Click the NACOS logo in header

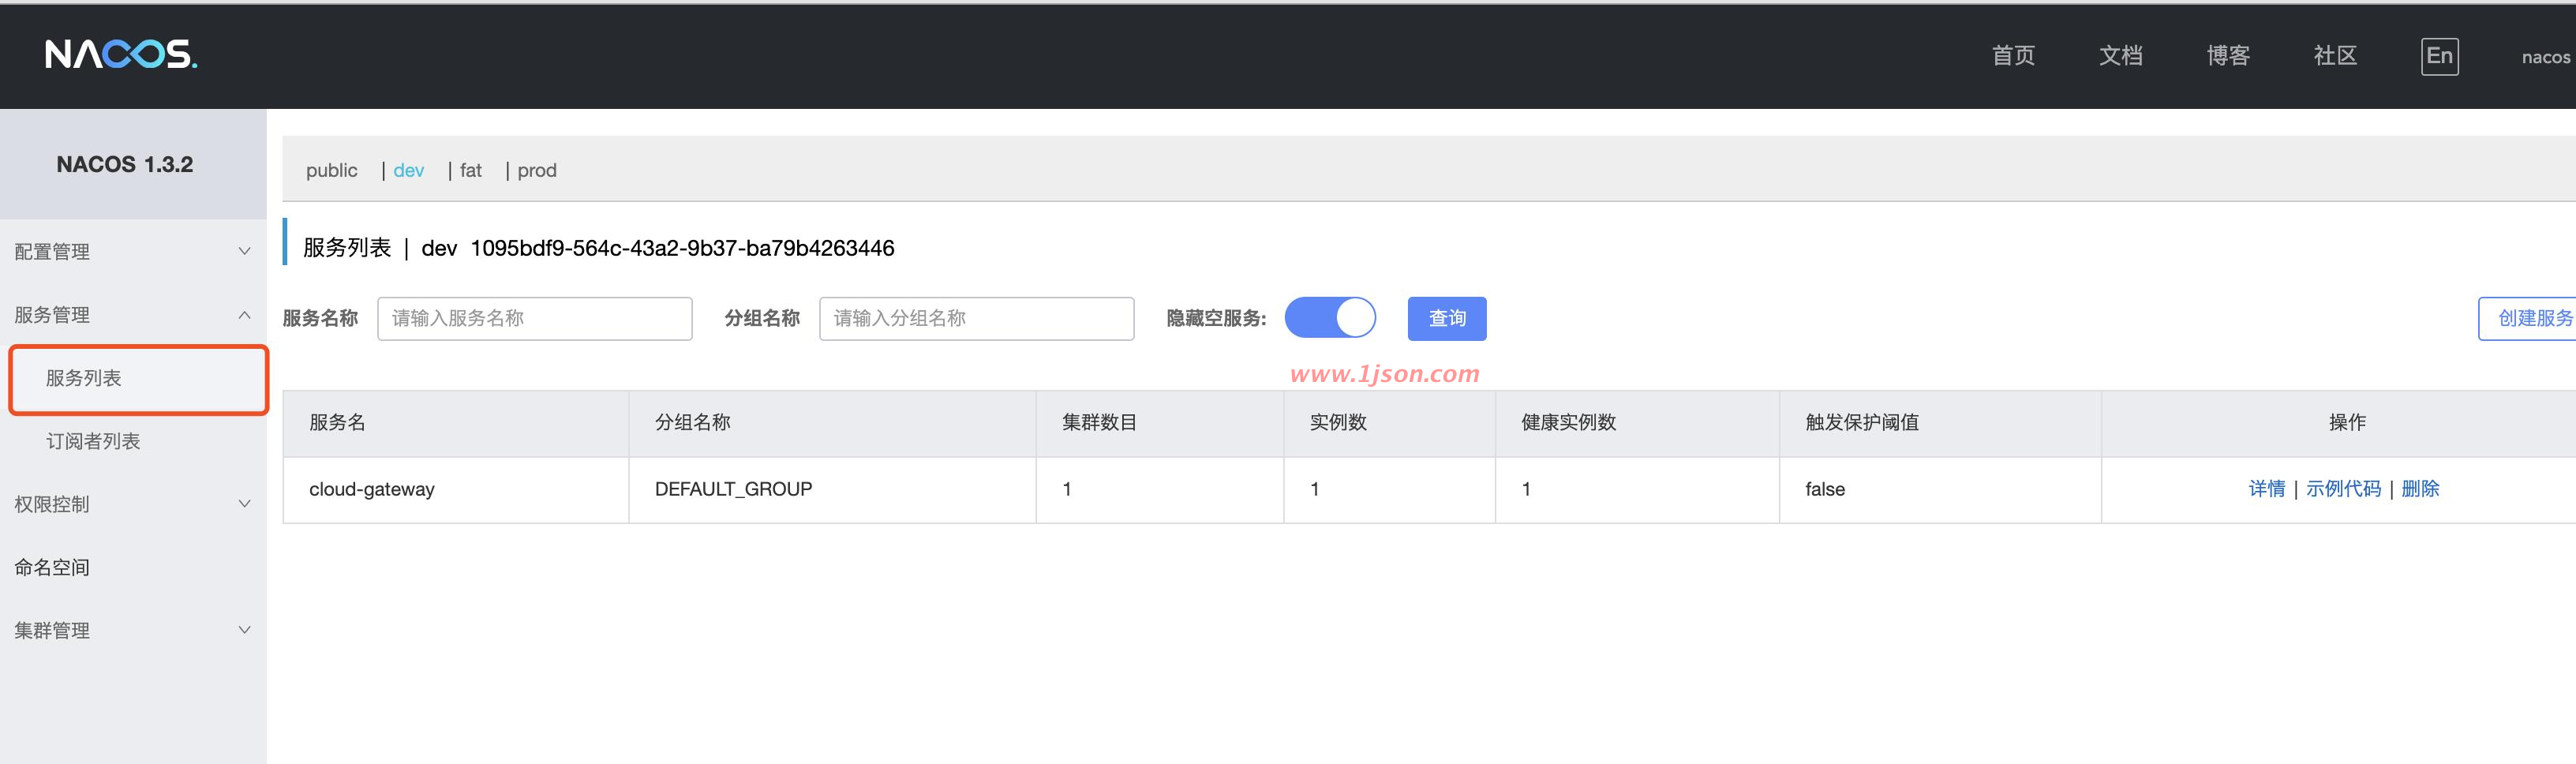tap(121, 54)
